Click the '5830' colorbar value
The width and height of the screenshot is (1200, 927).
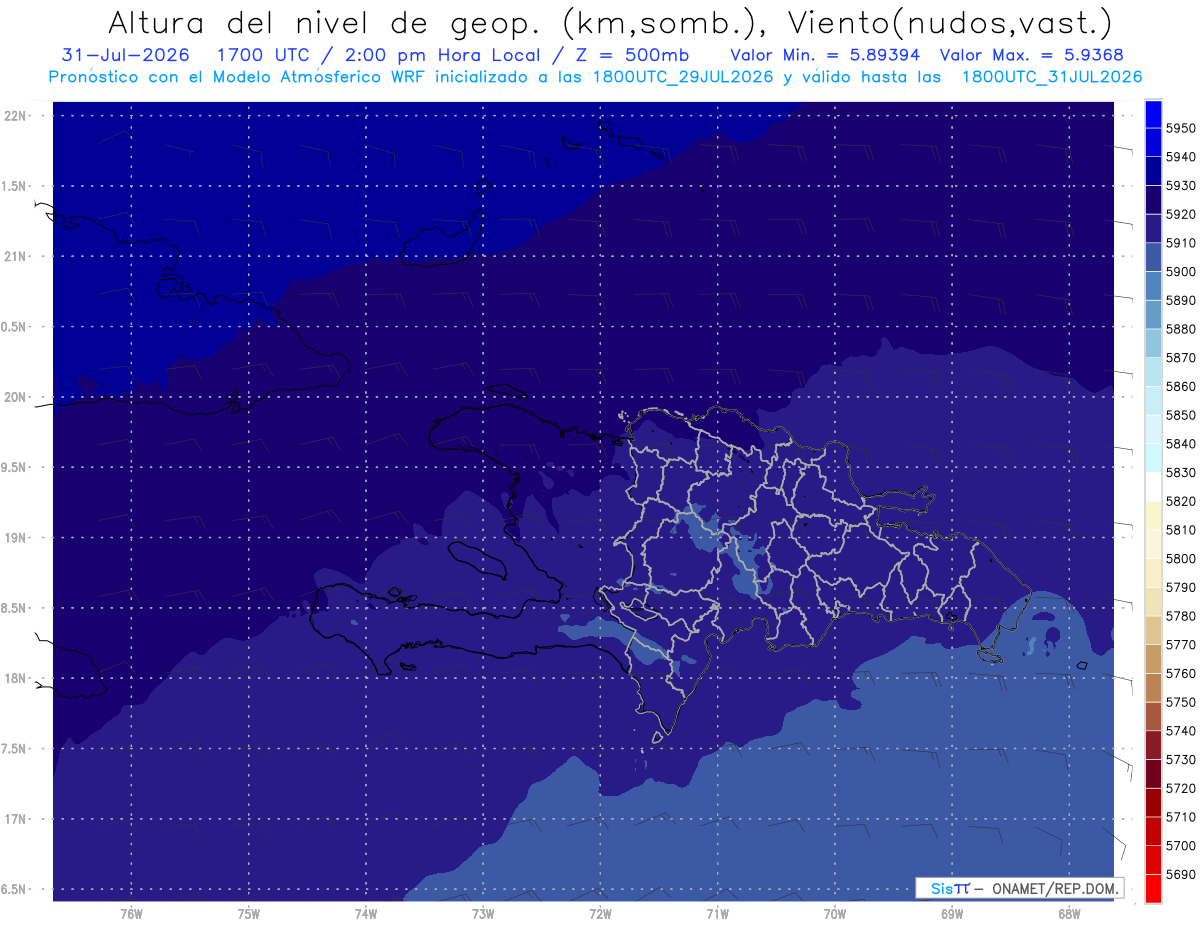coord(1180,472)
